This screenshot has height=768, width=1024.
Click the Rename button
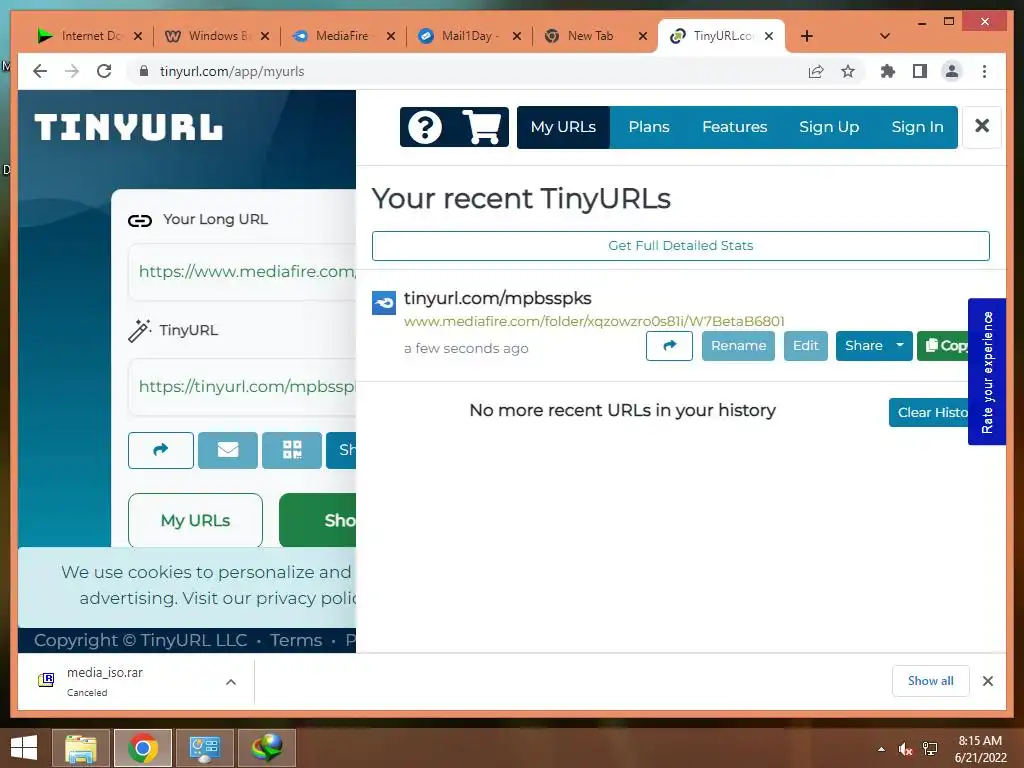[x=738, y=345]
